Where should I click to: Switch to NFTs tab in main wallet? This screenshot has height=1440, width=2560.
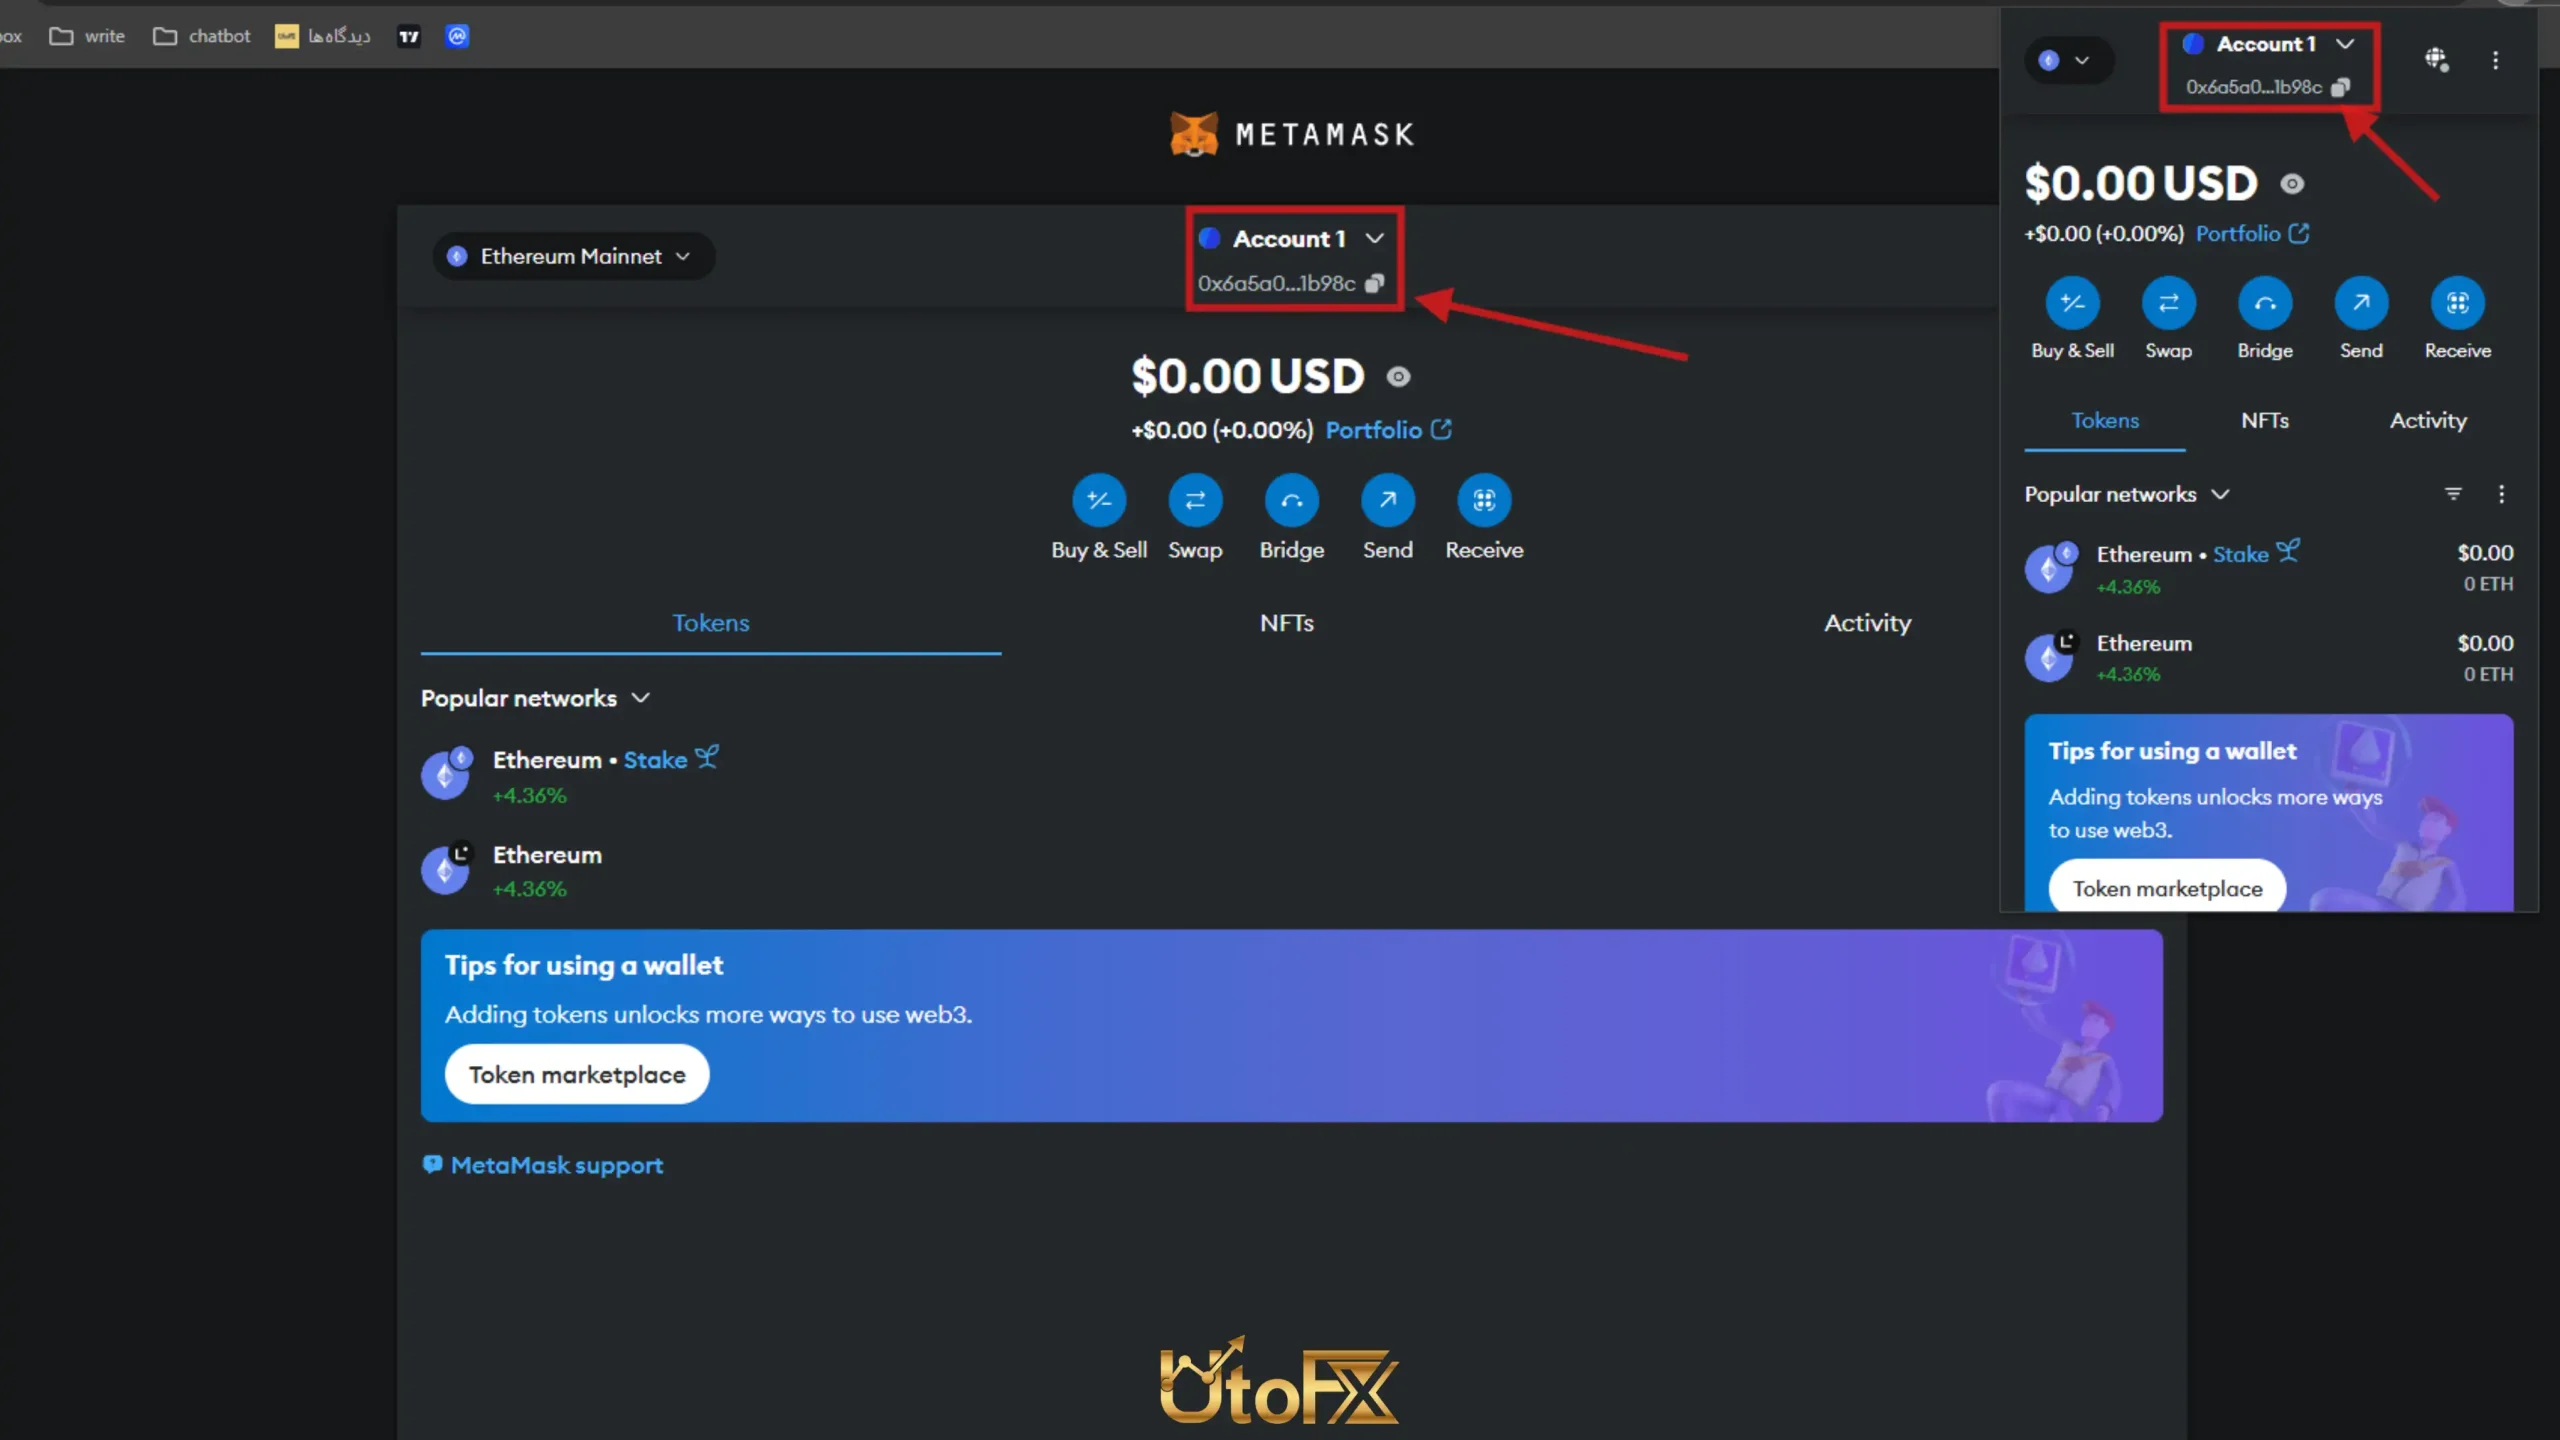(x=1287, y=623)
